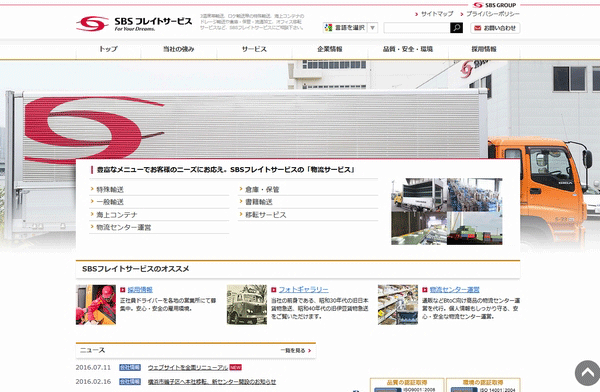600x392 pixels.
Task: Open the 一般輸送 service link
Action: [110, 202]
